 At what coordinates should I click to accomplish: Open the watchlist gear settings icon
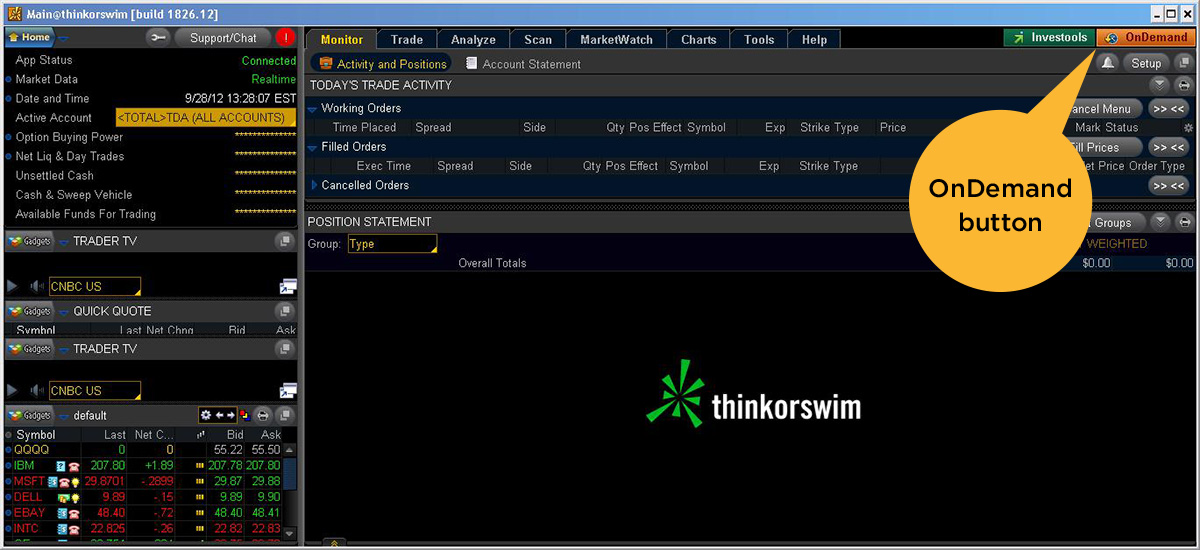(x=206, y=415)
